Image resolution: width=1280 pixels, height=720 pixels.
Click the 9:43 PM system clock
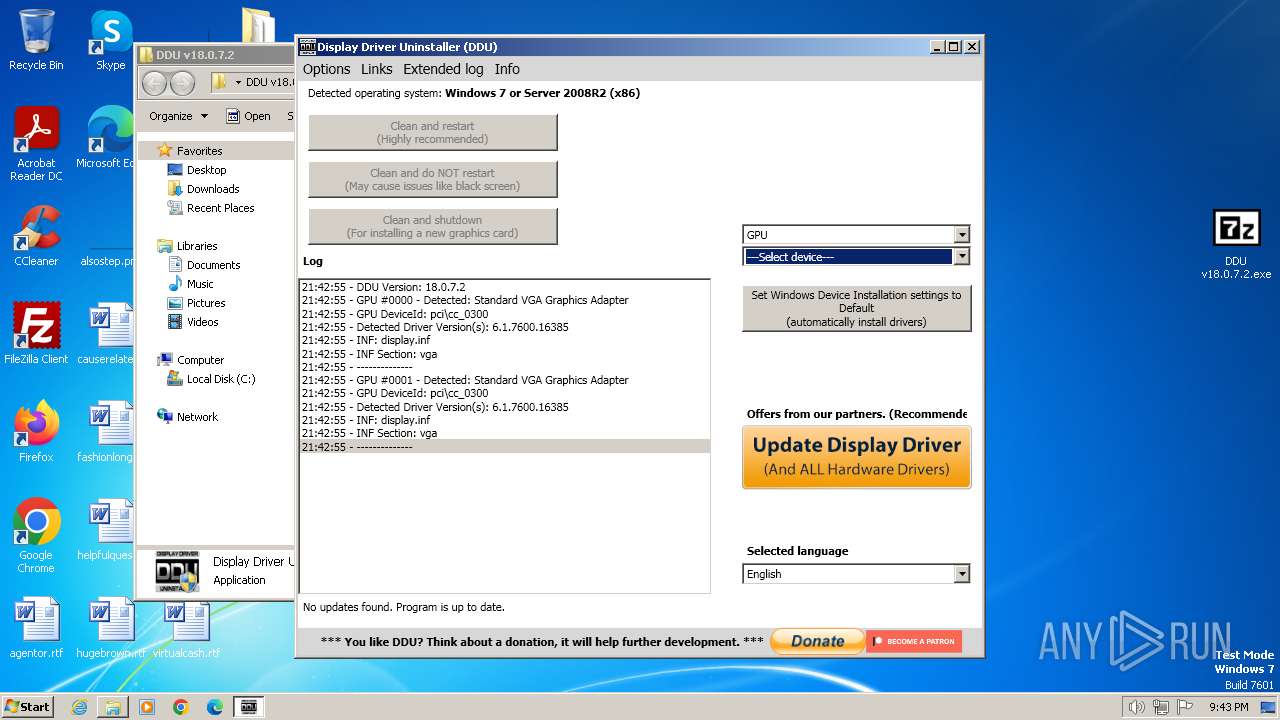[1228, 707]
